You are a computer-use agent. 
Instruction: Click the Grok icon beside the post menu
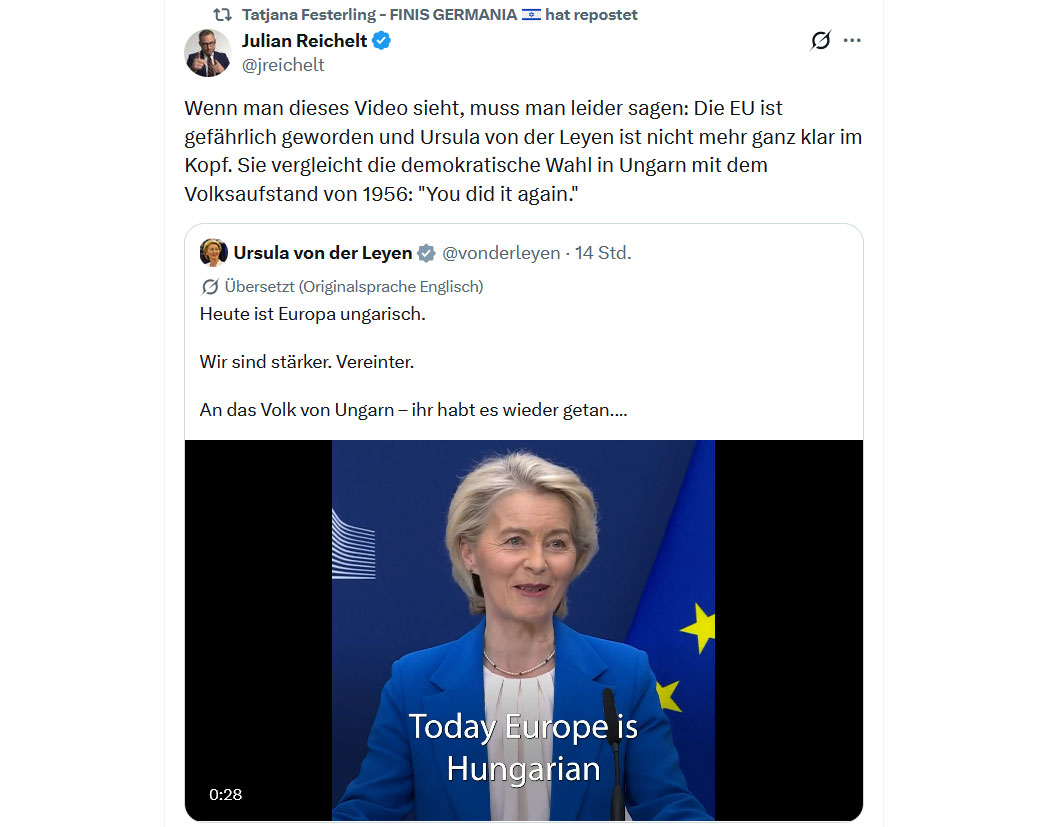[820, 41]
